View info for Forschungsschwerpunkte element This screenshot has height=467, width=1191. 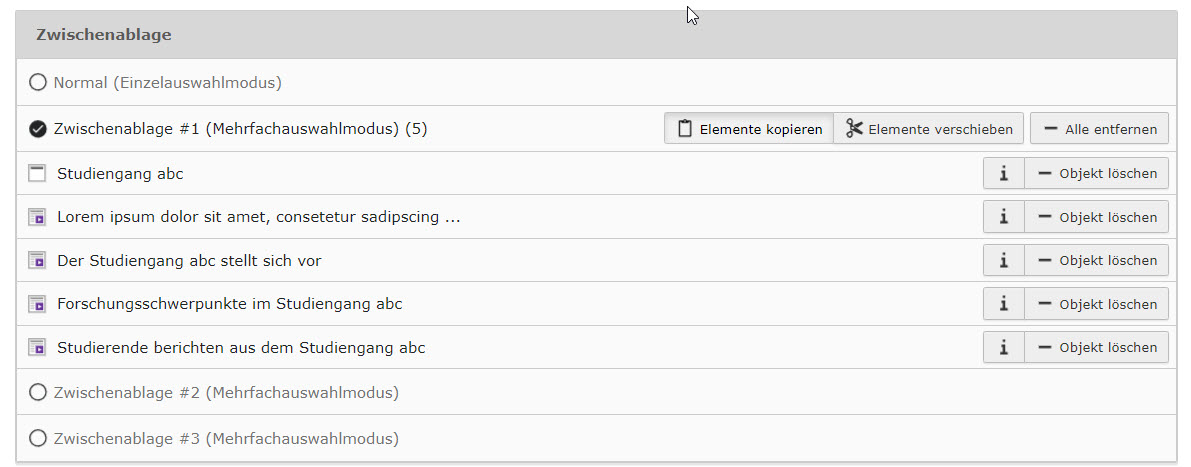point(1003,304)
